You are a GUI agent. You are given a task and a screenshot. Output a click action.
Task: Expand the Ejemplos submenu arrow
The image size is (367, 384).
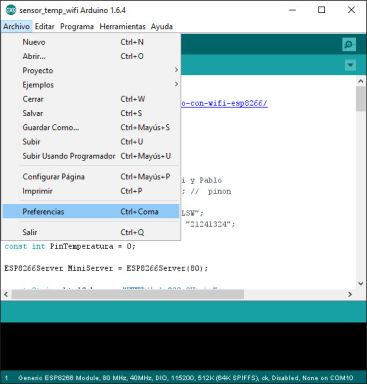click(176, 84)
